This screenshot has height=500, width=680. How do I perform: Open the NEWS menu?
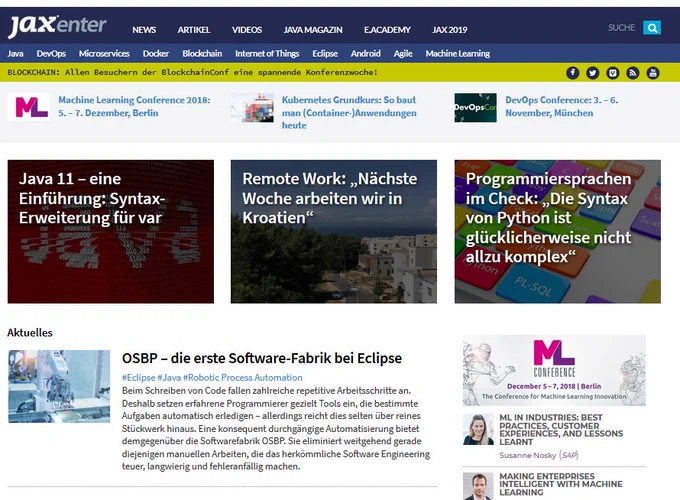[144, 30]
